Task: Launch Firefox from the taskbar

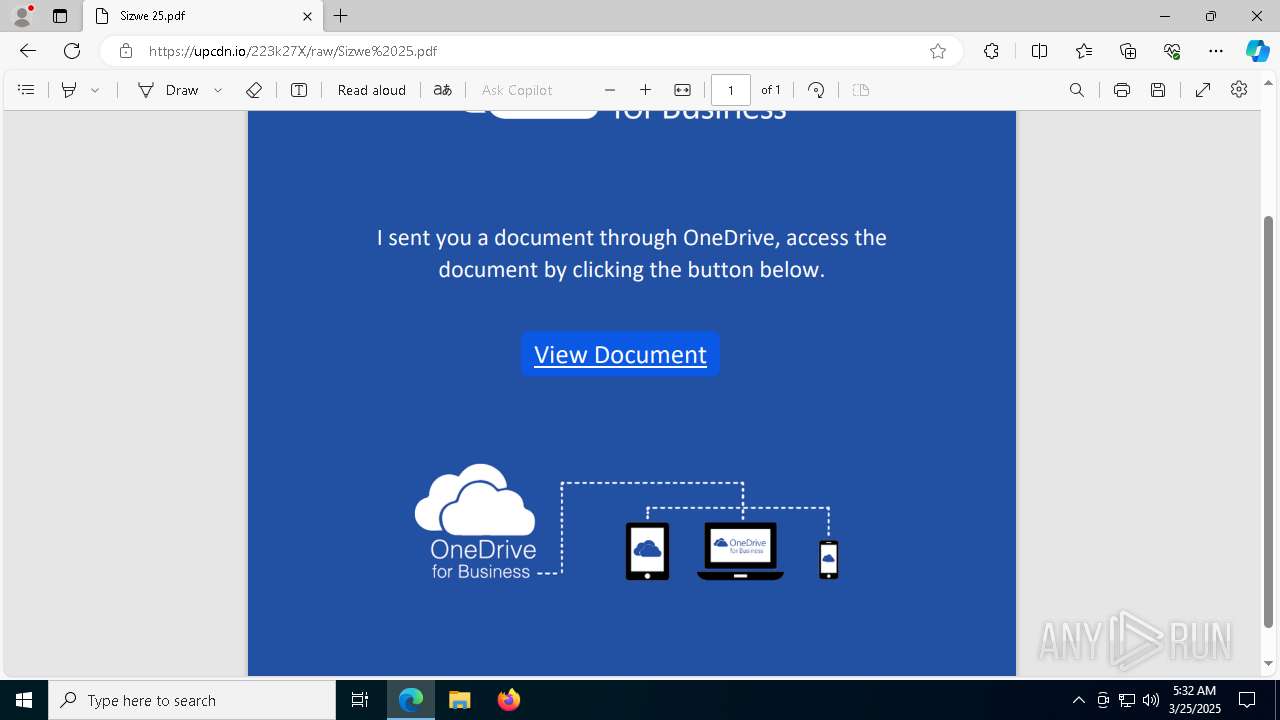Action: [508, 700]
